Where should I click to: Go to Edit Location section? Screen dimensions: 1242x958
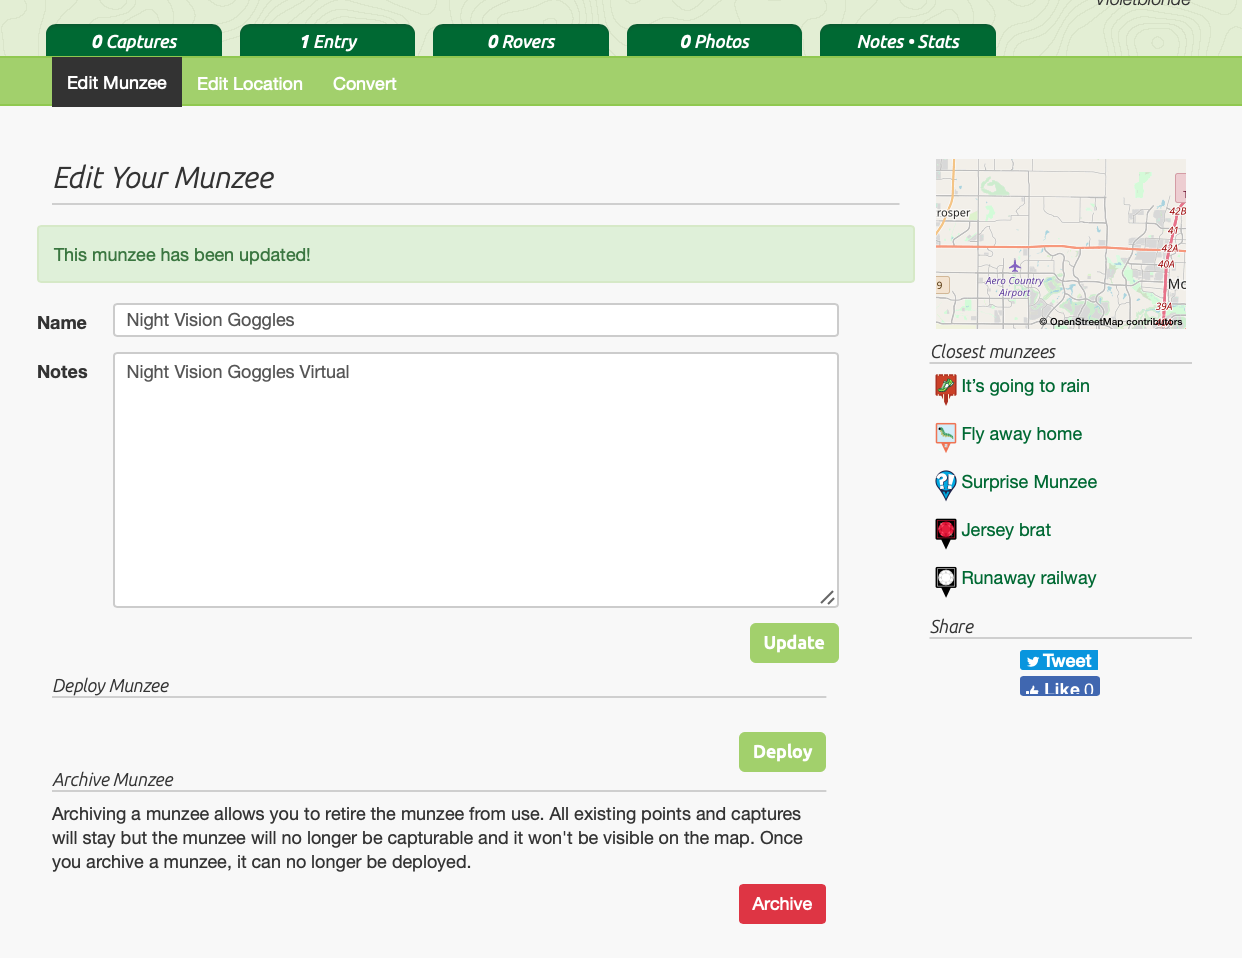pyautogui.click(x=249, y=84)
